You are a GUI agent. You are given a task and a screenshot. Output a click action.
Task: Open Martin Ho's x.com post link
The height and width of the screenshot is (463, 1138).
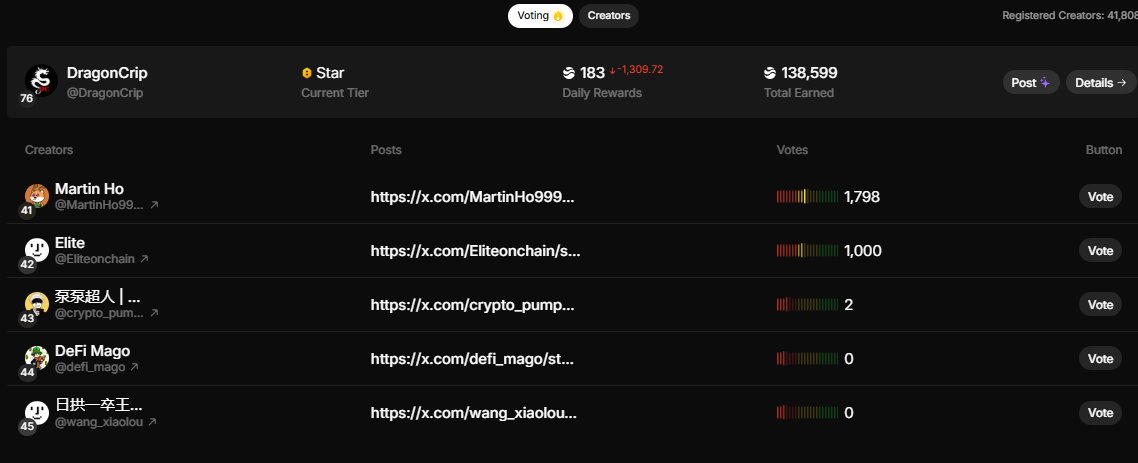click(x=472, y=197)
